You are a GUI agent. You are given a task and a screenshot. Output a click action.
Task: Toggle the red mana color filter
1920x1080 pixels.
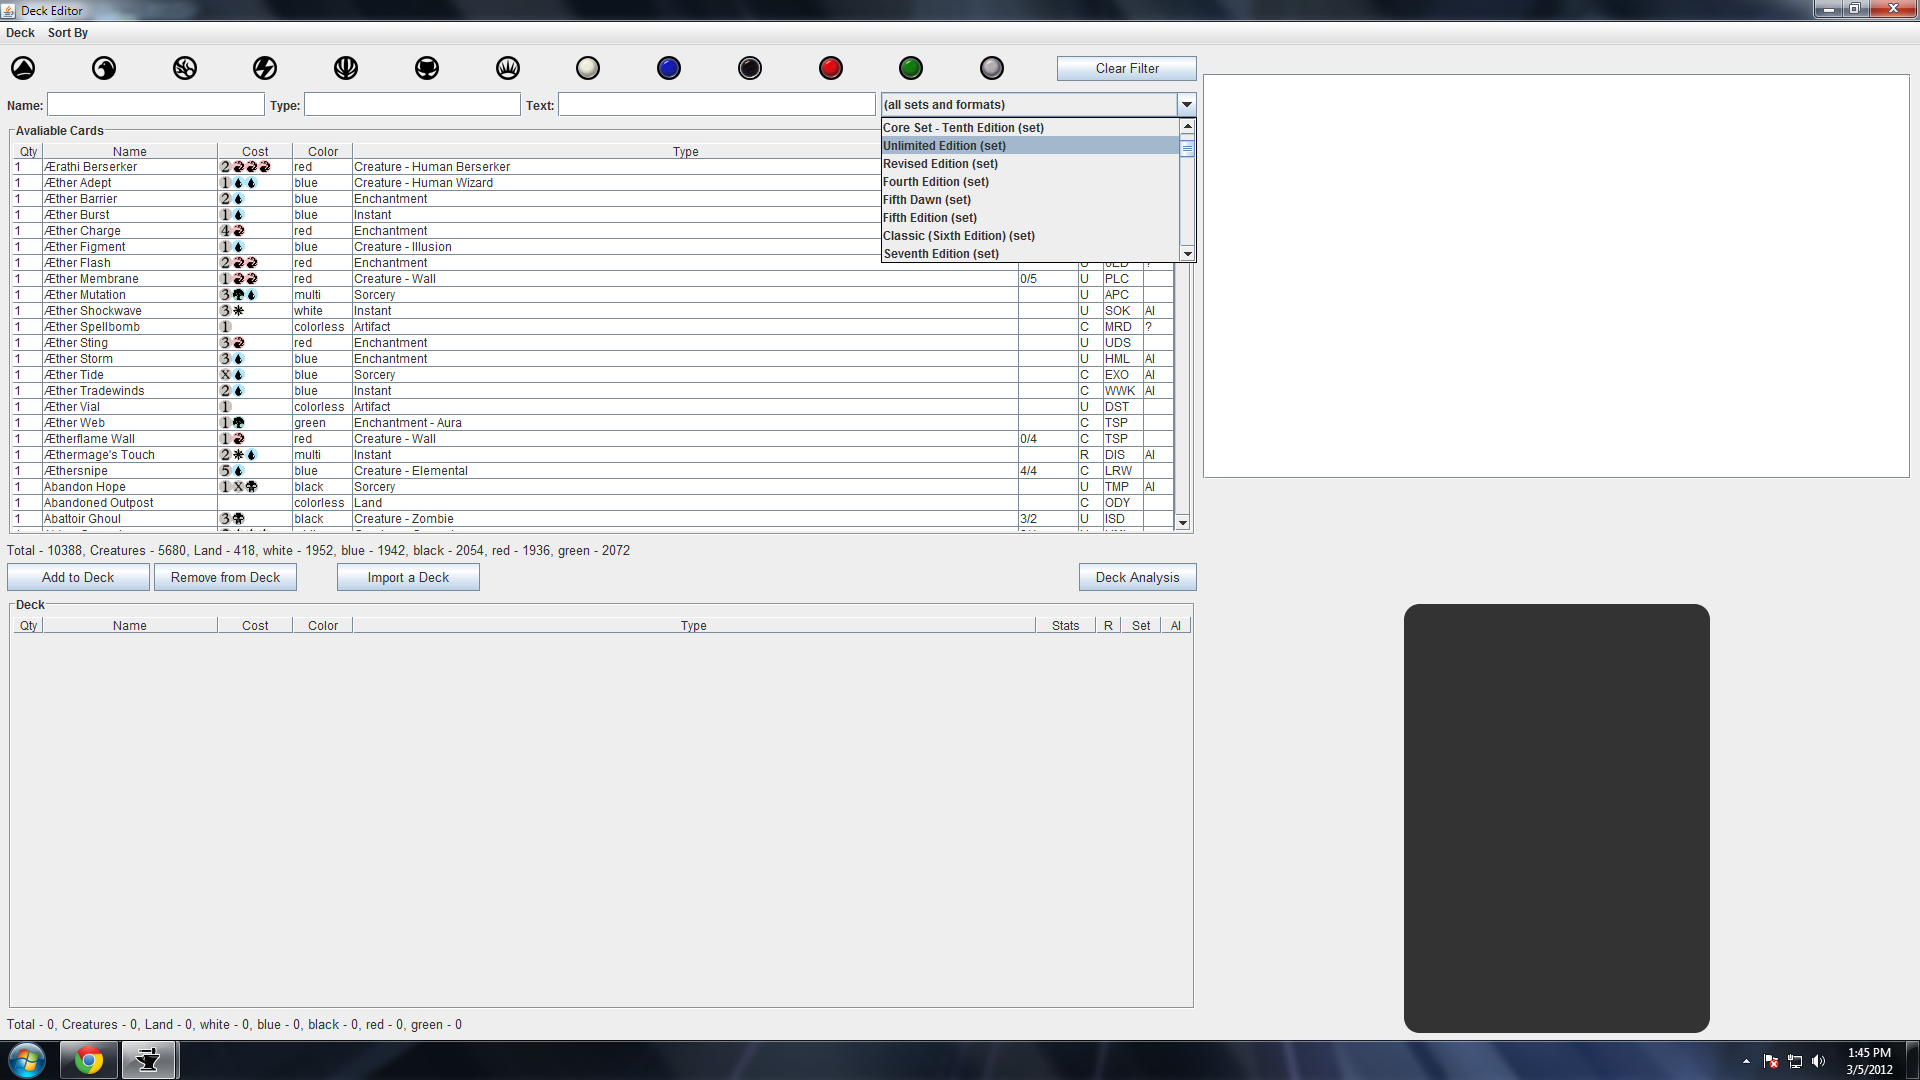830,68
